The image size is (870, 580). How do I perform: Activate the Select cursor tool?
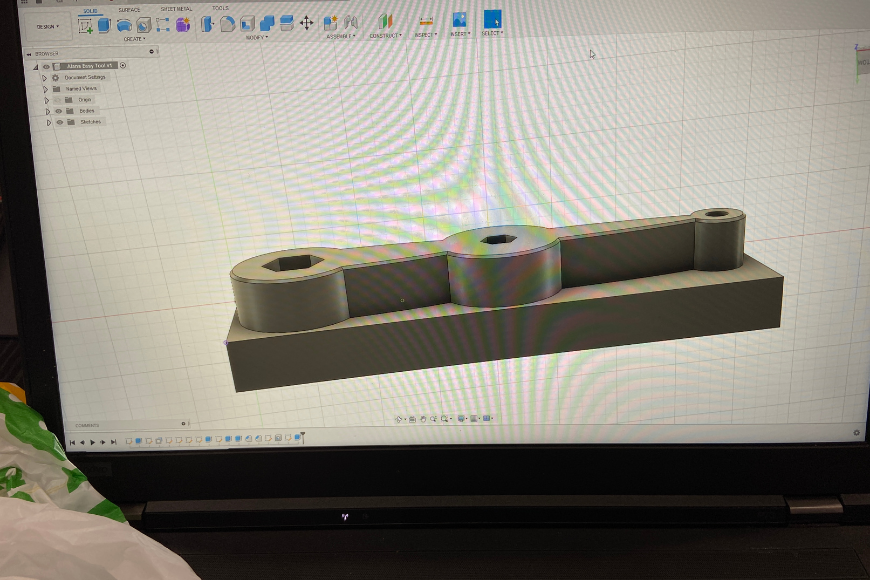[492, 19]
